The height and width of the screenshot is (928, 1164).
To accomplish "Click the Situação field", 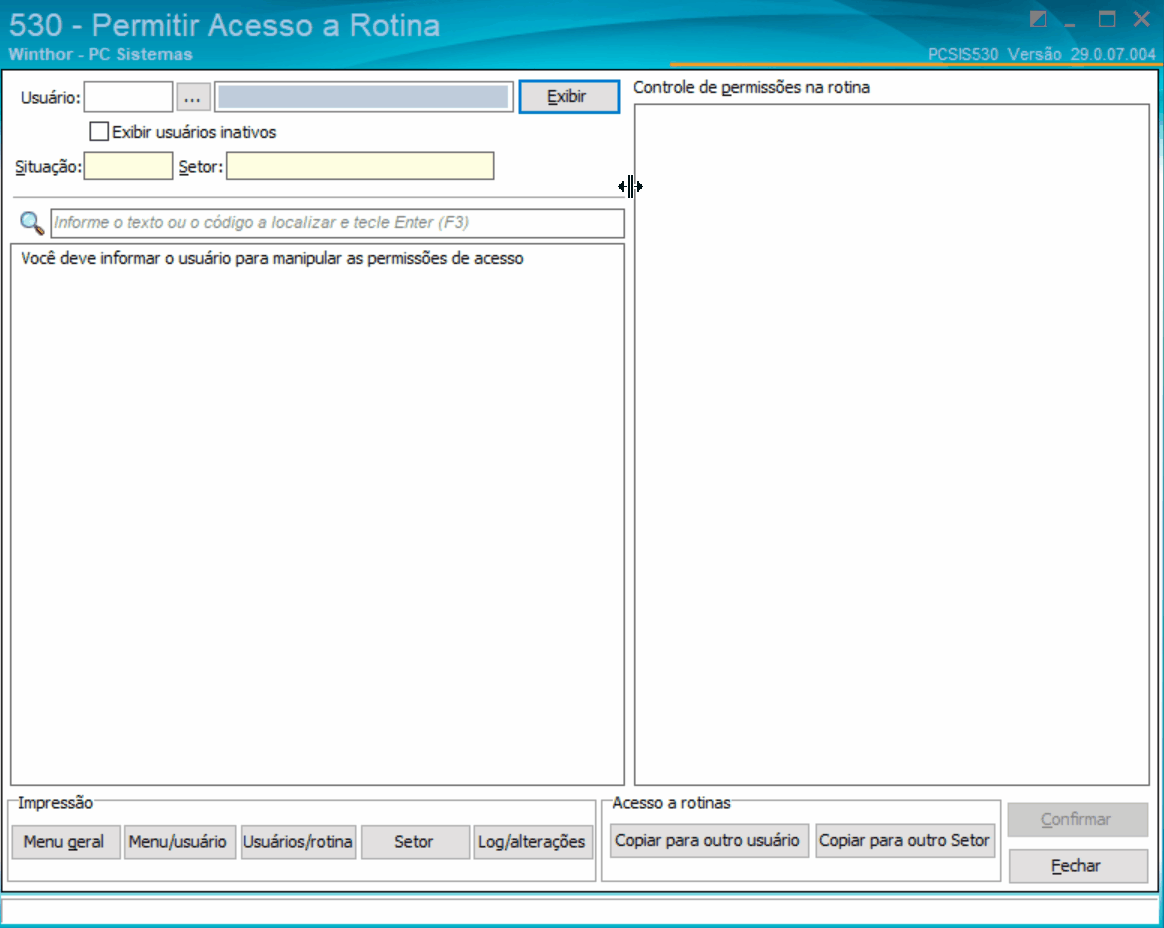I will coord(128,166).
